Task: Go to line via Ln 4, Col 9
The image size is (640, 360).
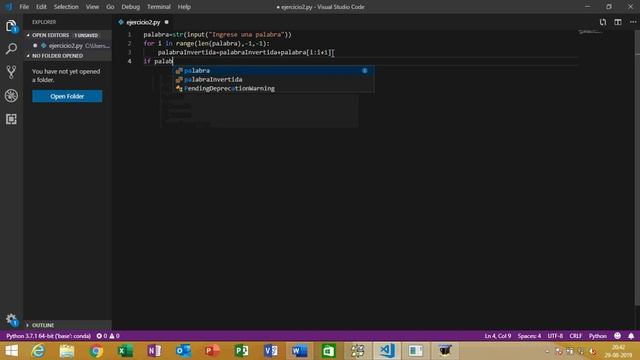Action: 498,336
